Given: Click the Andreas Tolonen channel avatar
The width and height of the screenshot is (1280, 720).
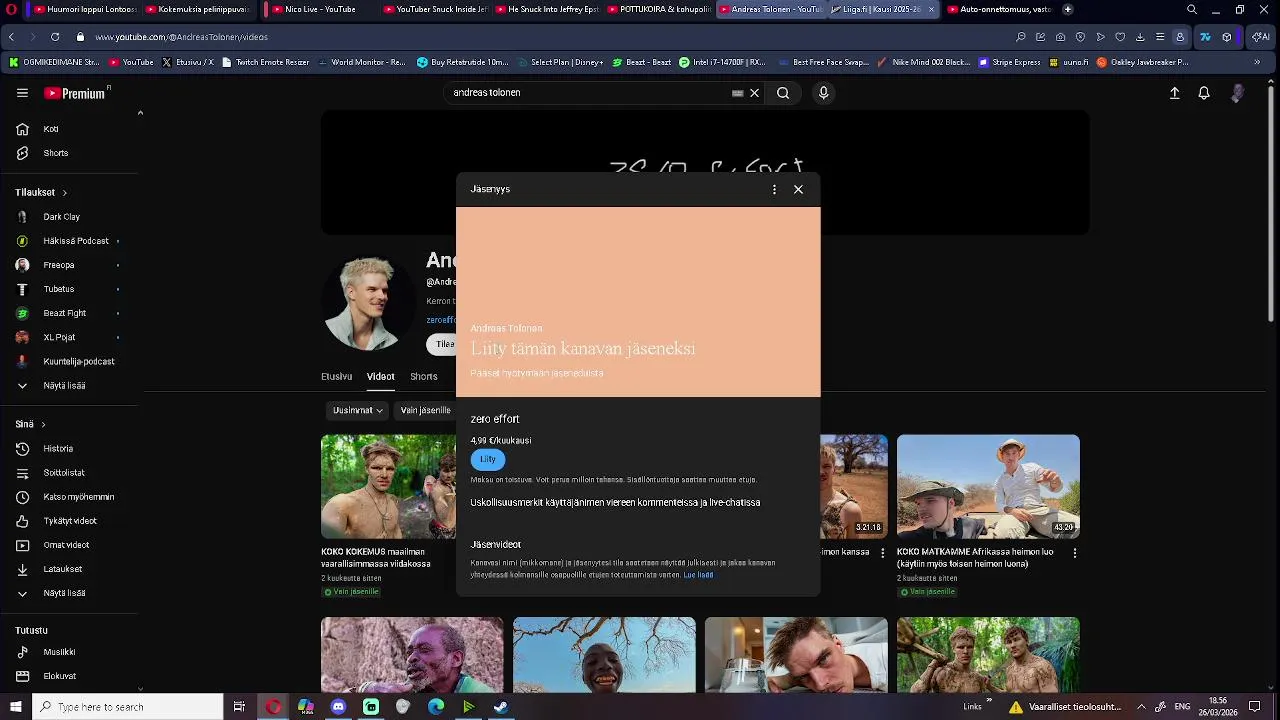Looking at the screenshot, I should click(x=368, y=303).
